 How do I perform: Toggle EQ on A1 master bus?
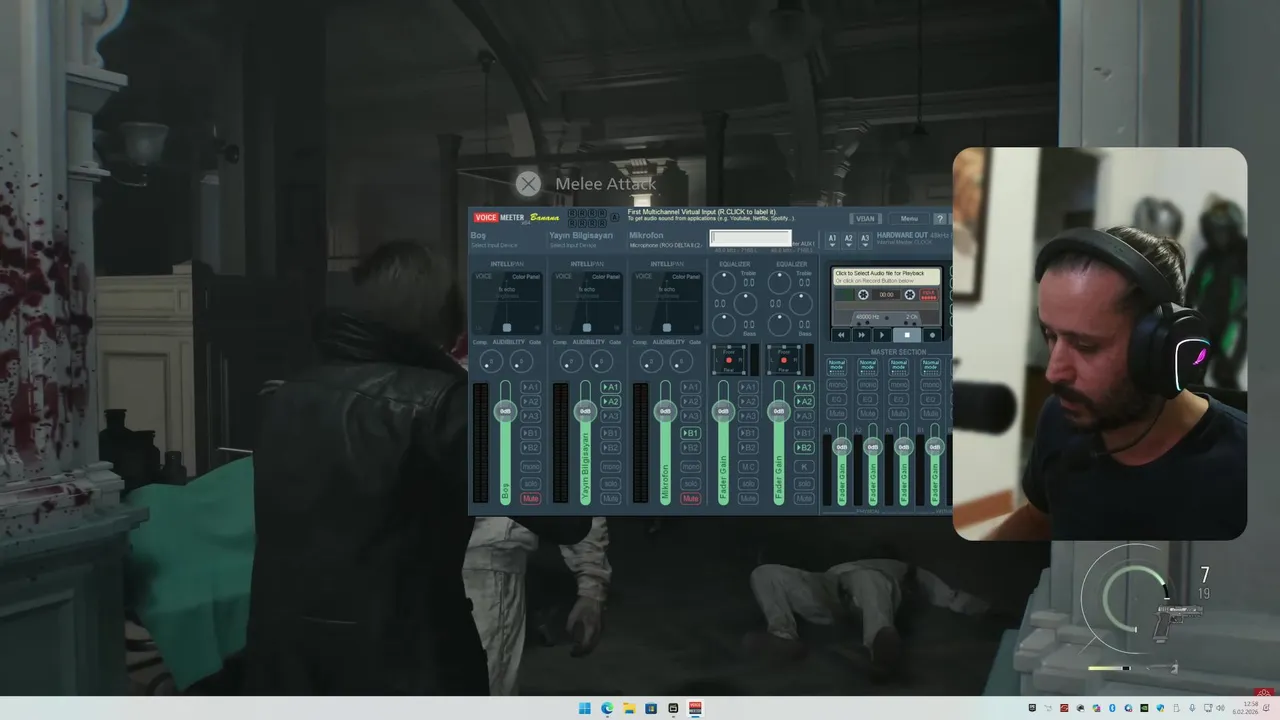(836, 399)
